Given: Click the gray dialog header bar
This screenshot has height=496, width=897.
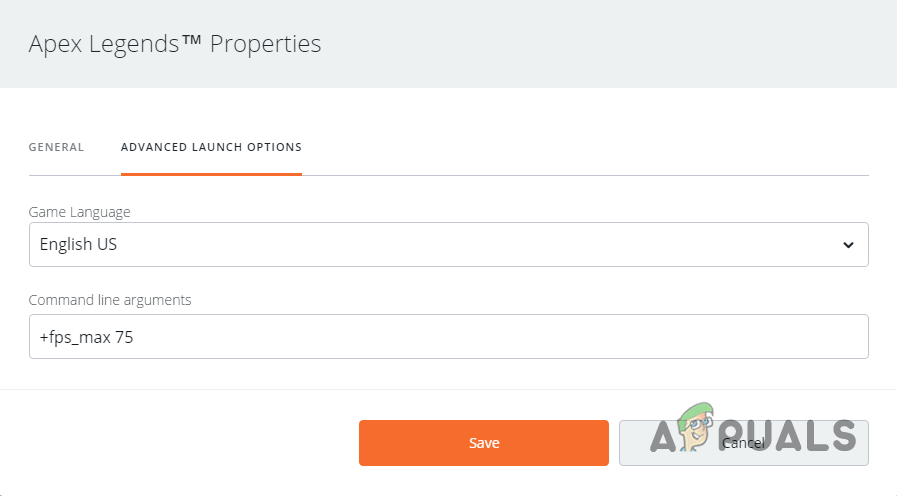Looking at the screenshot, I should [600, 44].
